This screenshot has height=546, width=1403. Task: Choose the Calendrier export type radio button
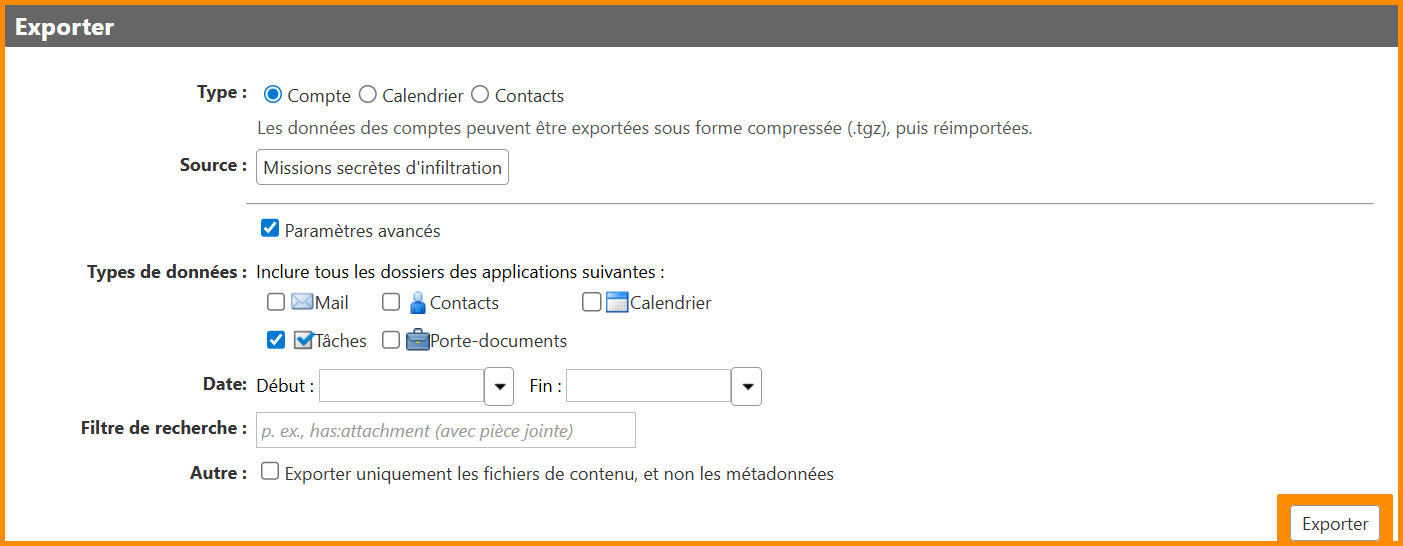tap(368, 95)
